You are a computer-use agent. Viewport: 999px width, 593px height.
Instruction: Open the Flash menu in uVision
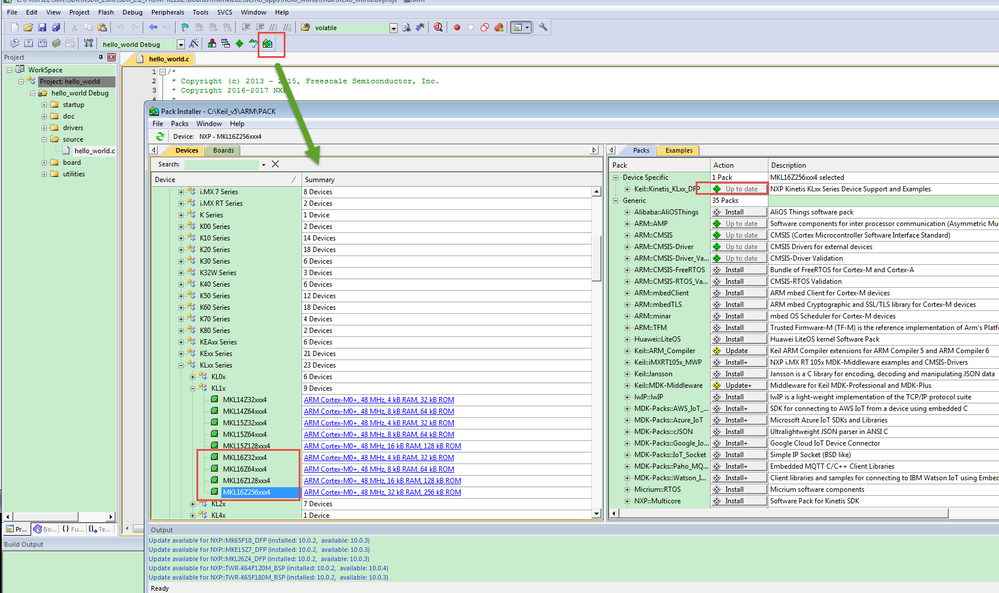106,12
